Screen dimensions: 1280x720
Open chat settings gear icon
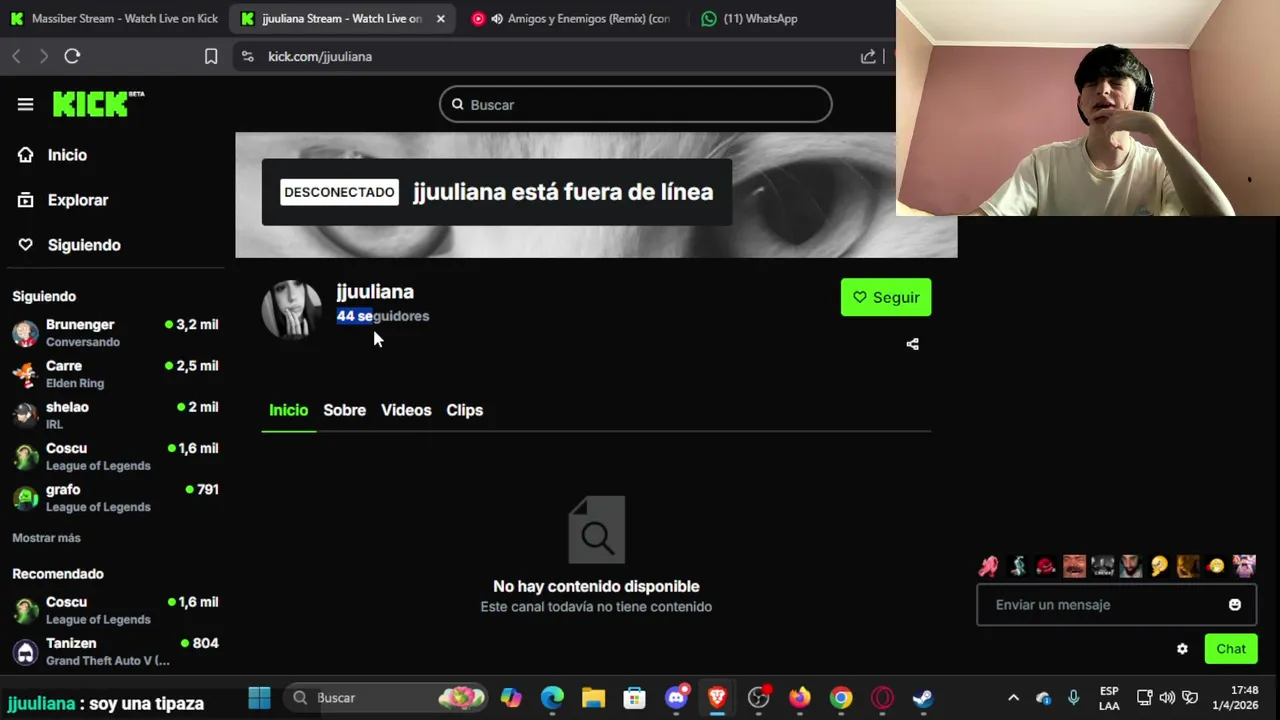point(1182,649)
